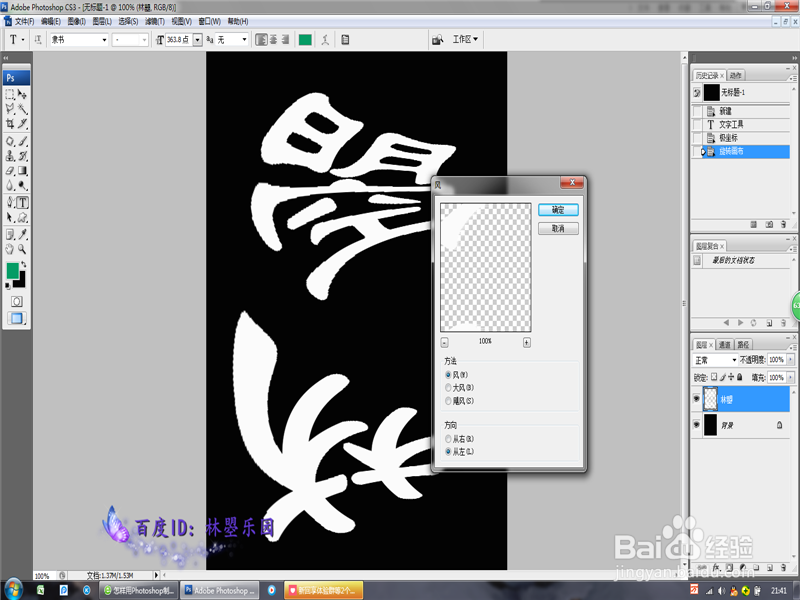Select the Custom Shape tool
The width and height of the screenshot is (800, 600).
click(x=22, y=218)
